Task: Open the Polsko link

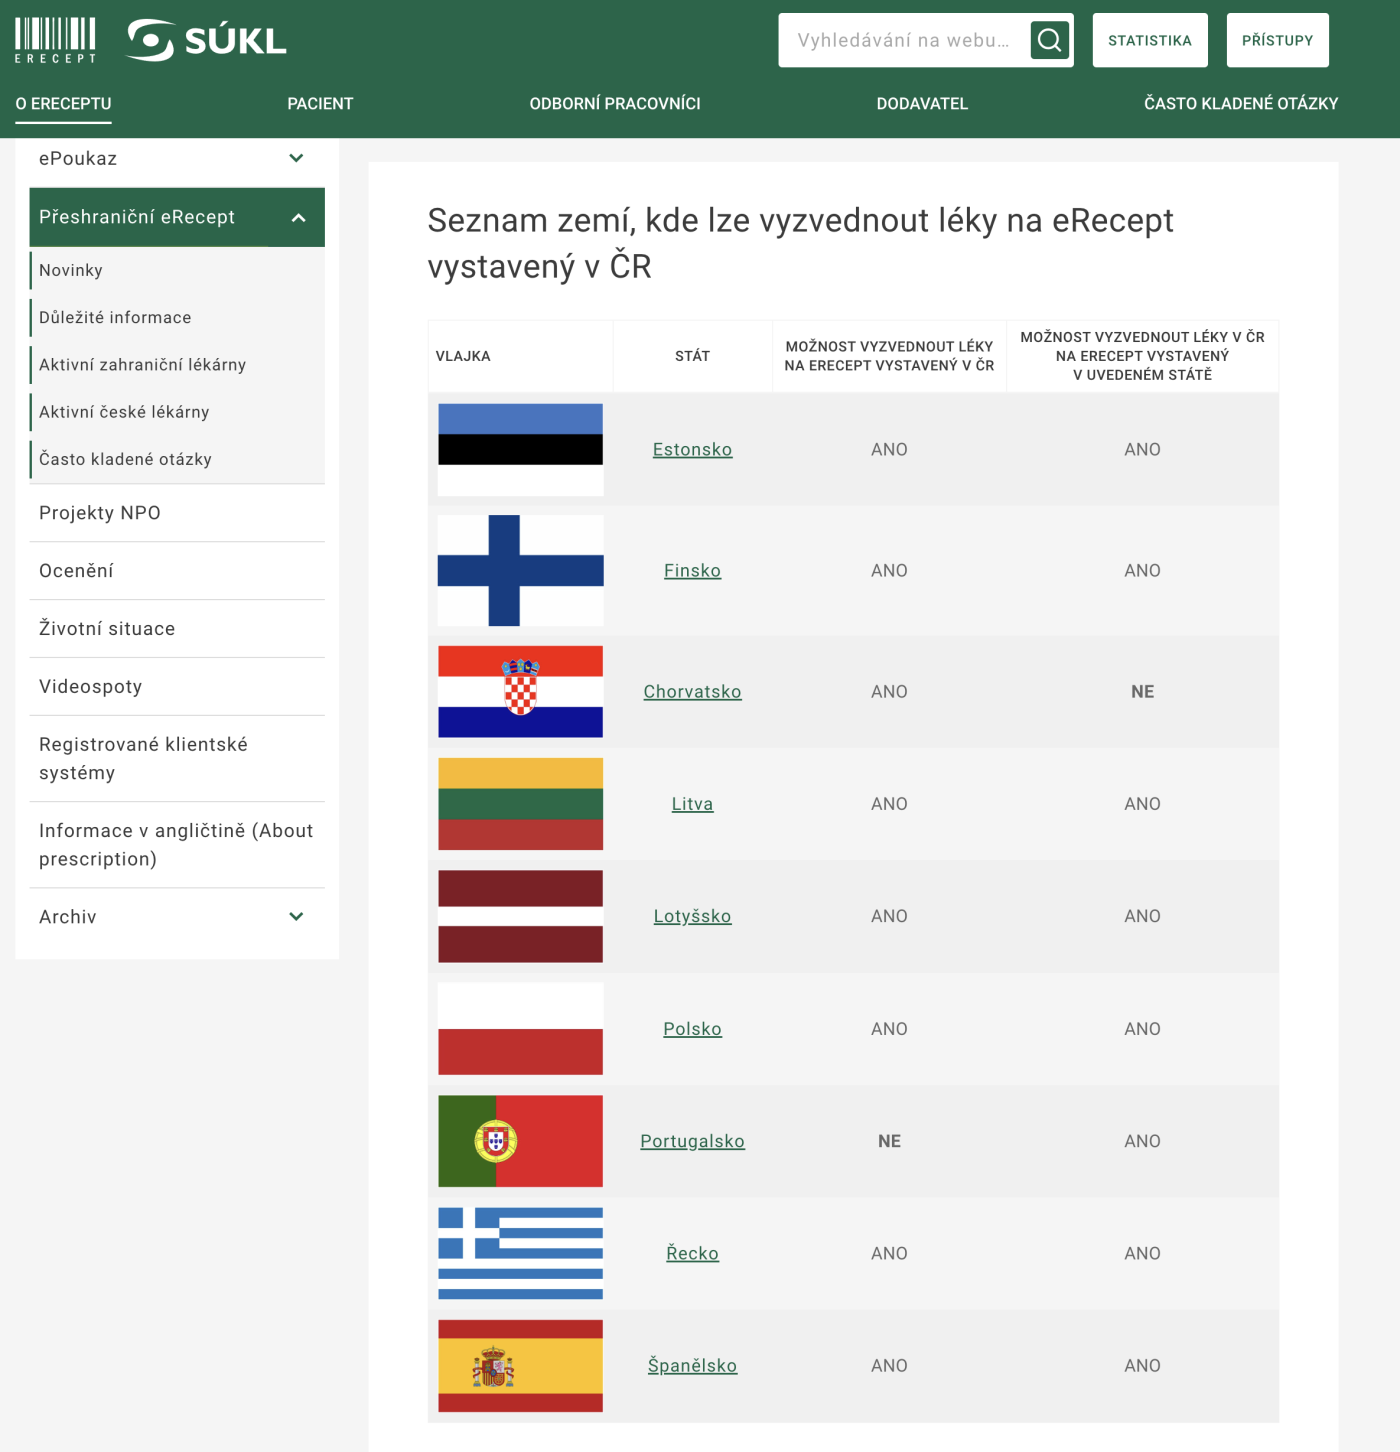Action: (x=692, y=1029)
